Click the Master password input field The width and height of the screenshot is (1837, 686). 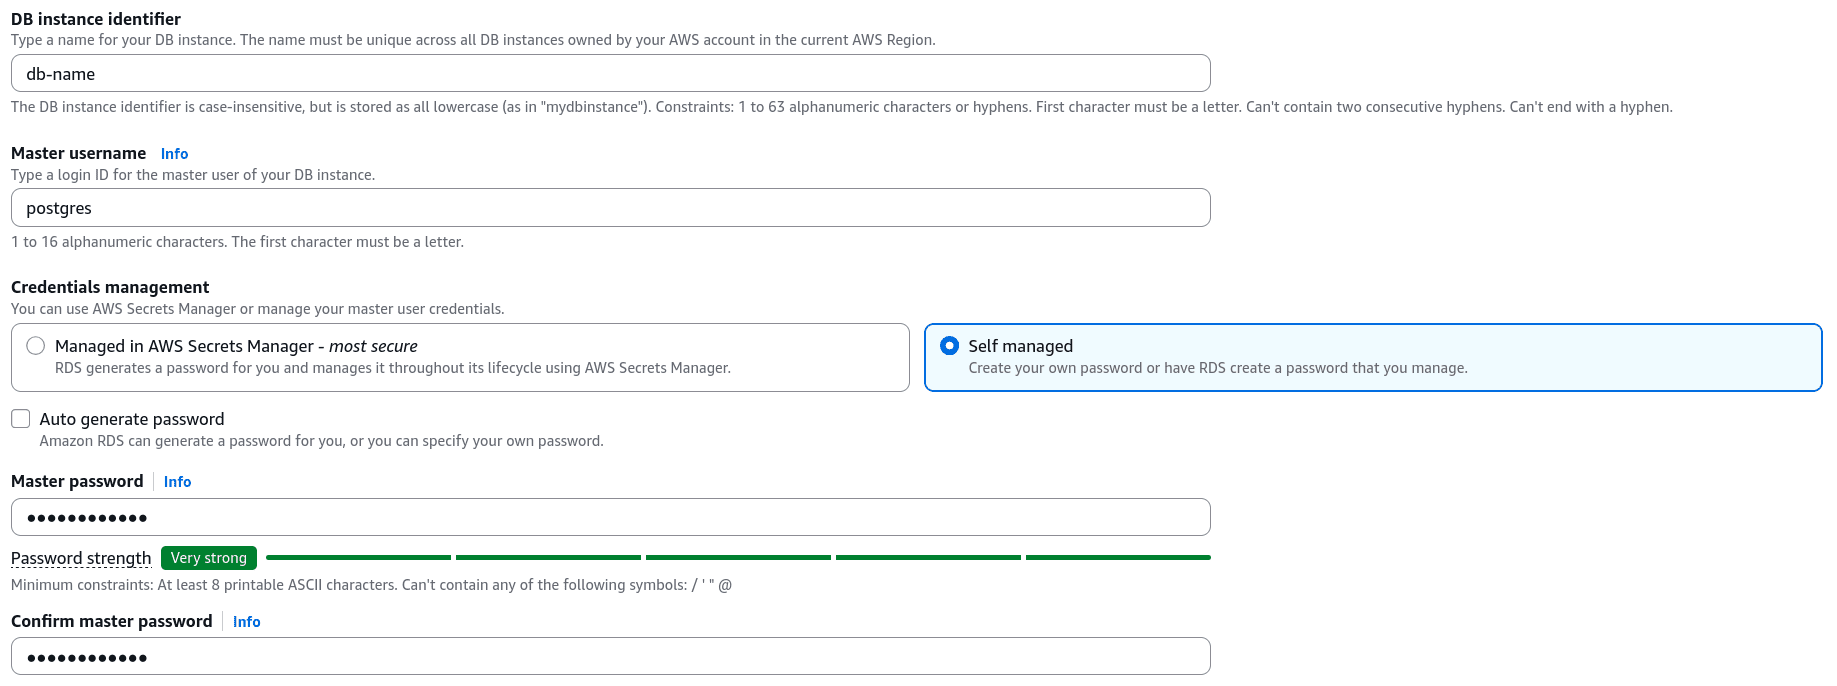coord(610,517)
